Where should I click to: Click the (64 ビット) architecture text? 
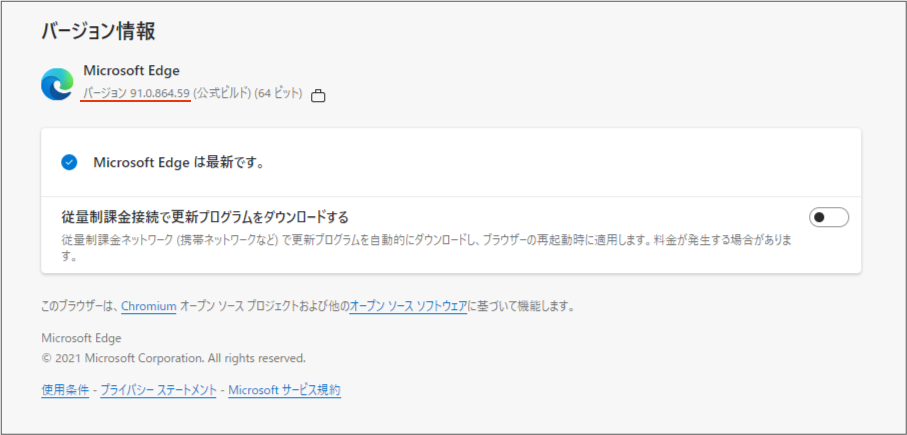pos(278,93)
